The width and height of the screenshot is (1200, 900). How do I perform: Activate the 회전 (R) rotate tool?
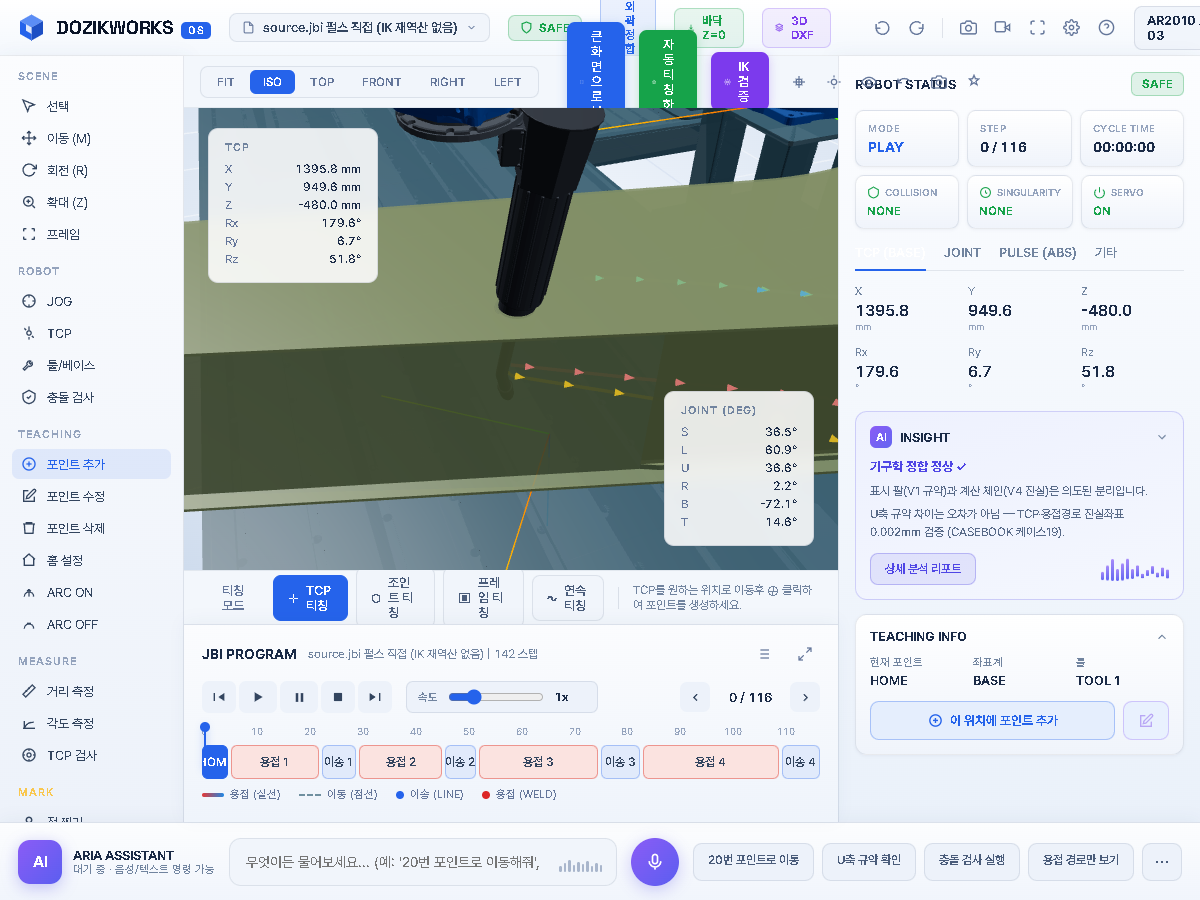point(91,170)
